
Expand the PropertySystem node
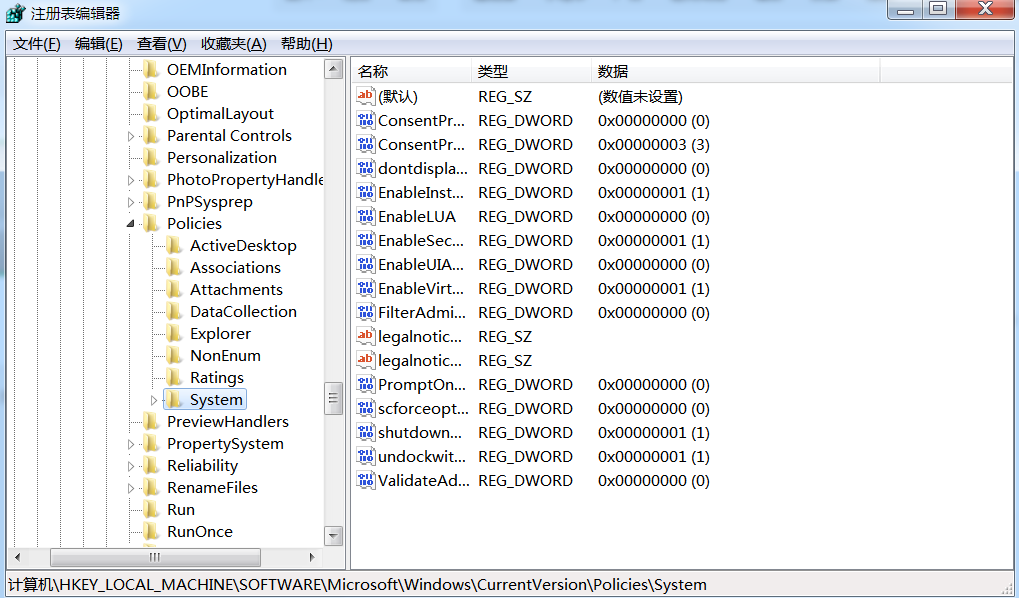pyautogui.click(x=131, y=444)
